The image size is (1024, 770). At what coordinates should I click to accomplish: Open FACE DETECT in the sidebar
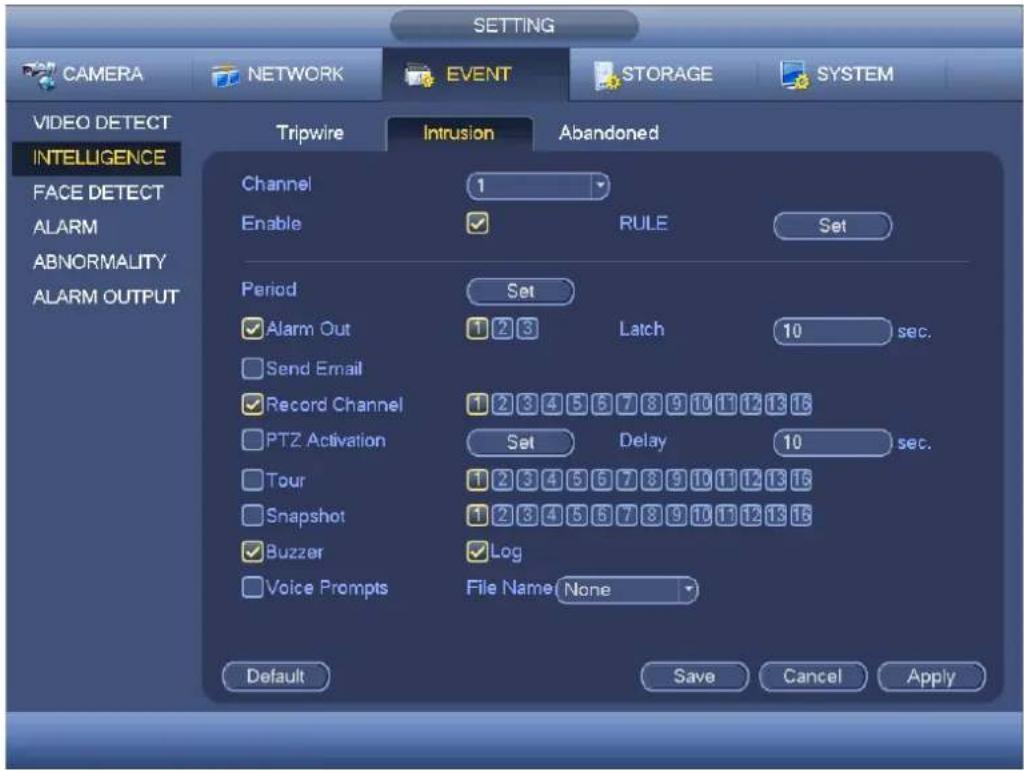point(98,193)
